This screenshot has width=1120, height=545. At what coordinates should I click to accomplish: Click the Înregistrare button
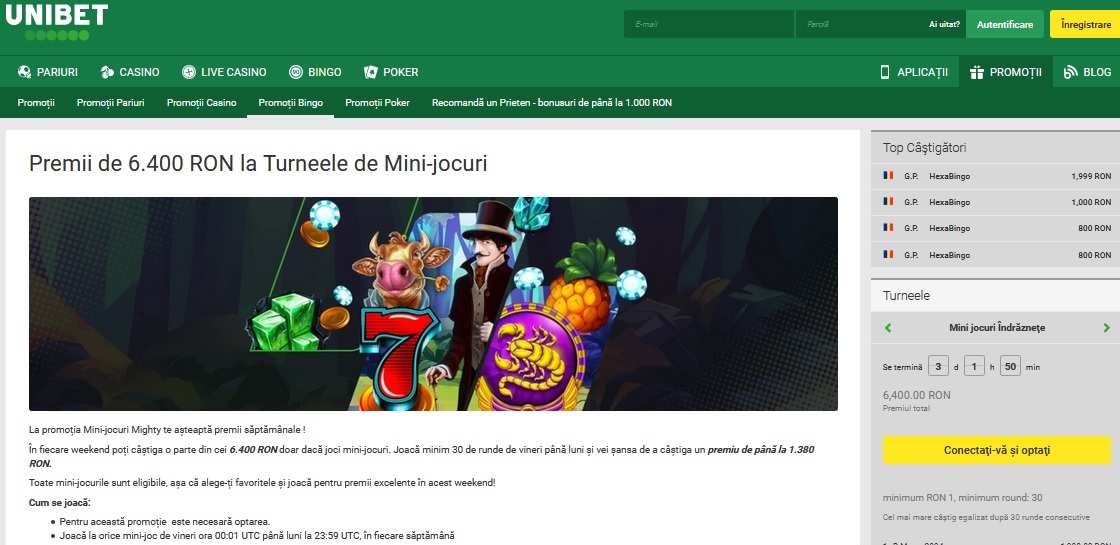tap(1085, 24)
